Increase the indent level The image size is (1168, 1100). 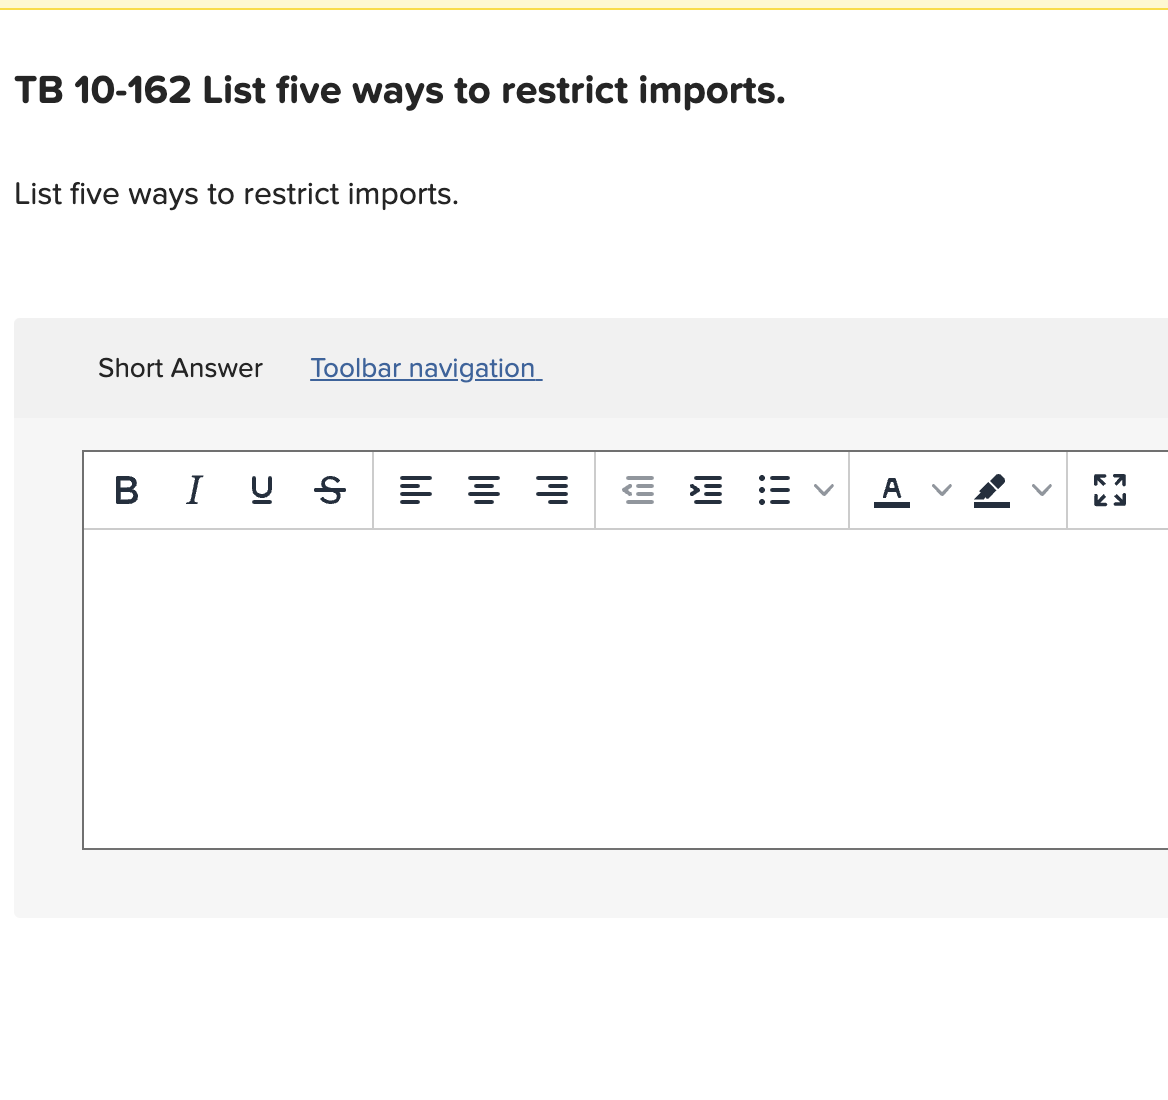[707, 490]
